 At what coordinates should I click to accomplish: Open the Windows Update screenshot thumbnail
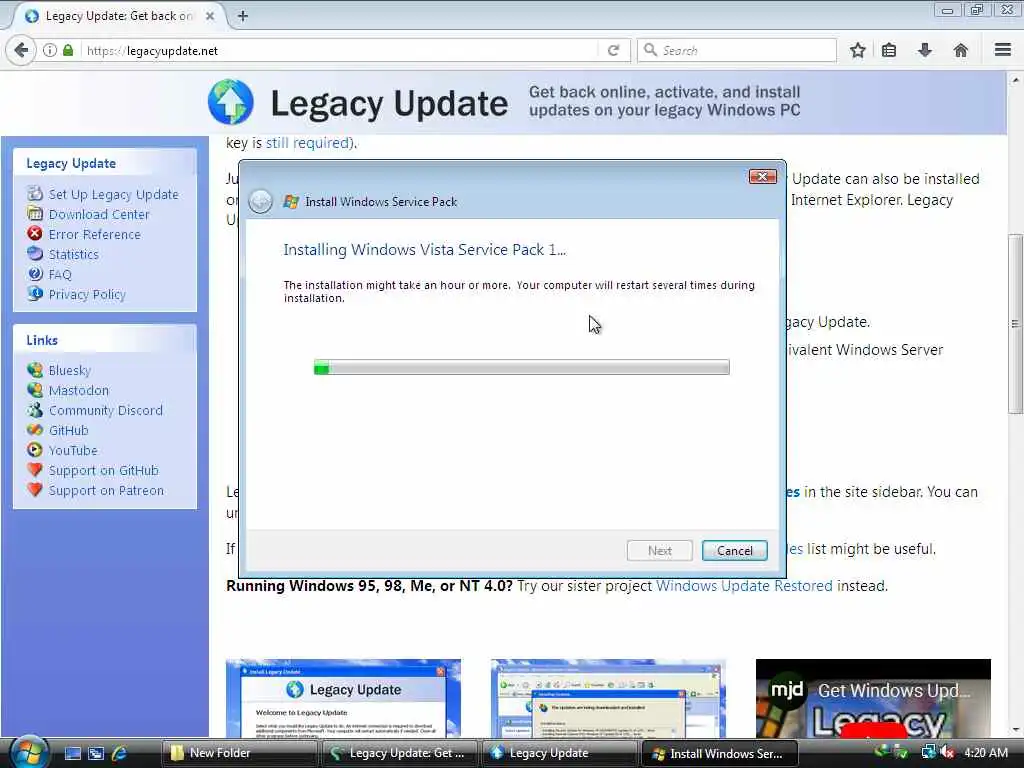click(608, 698)
